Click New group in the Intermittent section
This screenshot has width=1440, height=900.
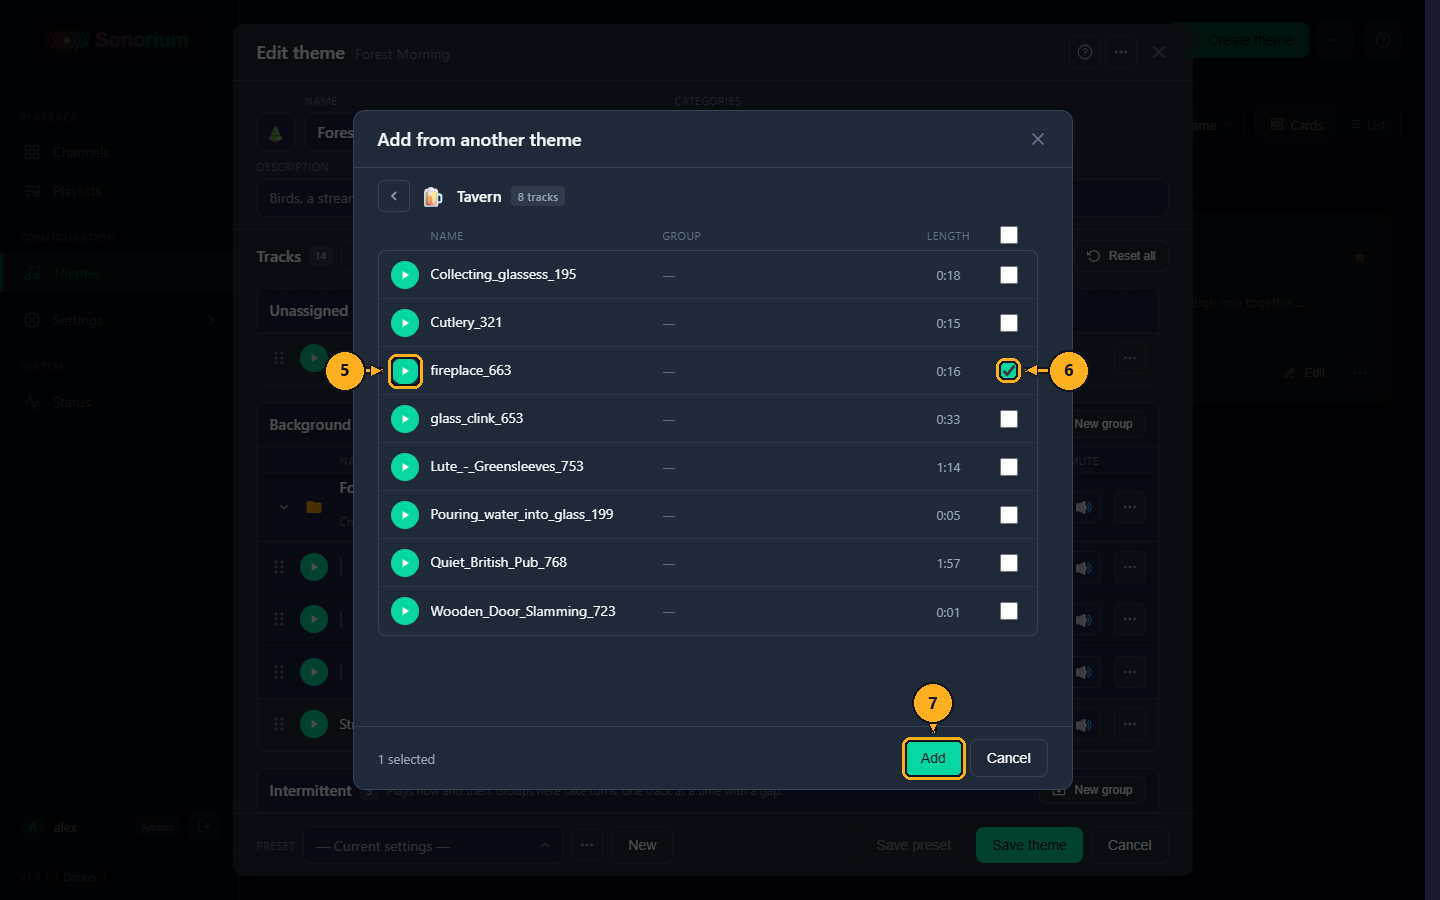1092,790
